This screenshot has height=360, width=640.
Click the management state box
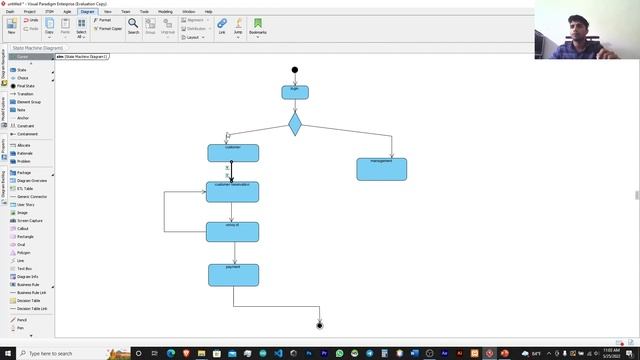(x=382, y=169)
